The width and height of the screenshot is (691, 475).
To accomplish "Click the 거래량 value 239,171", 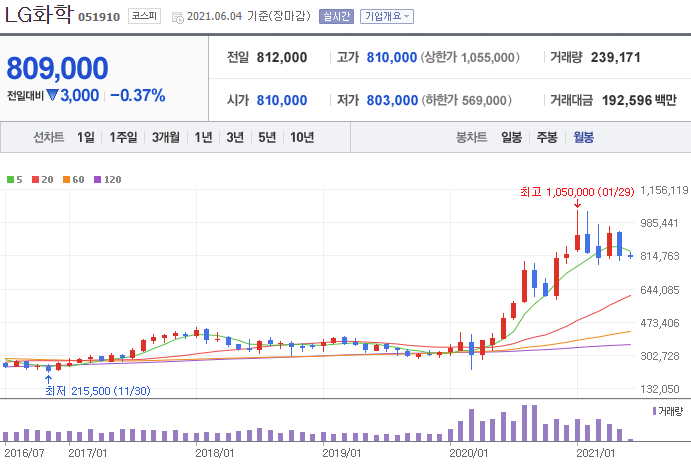I will pyautogui.click(x=616, y=57).
